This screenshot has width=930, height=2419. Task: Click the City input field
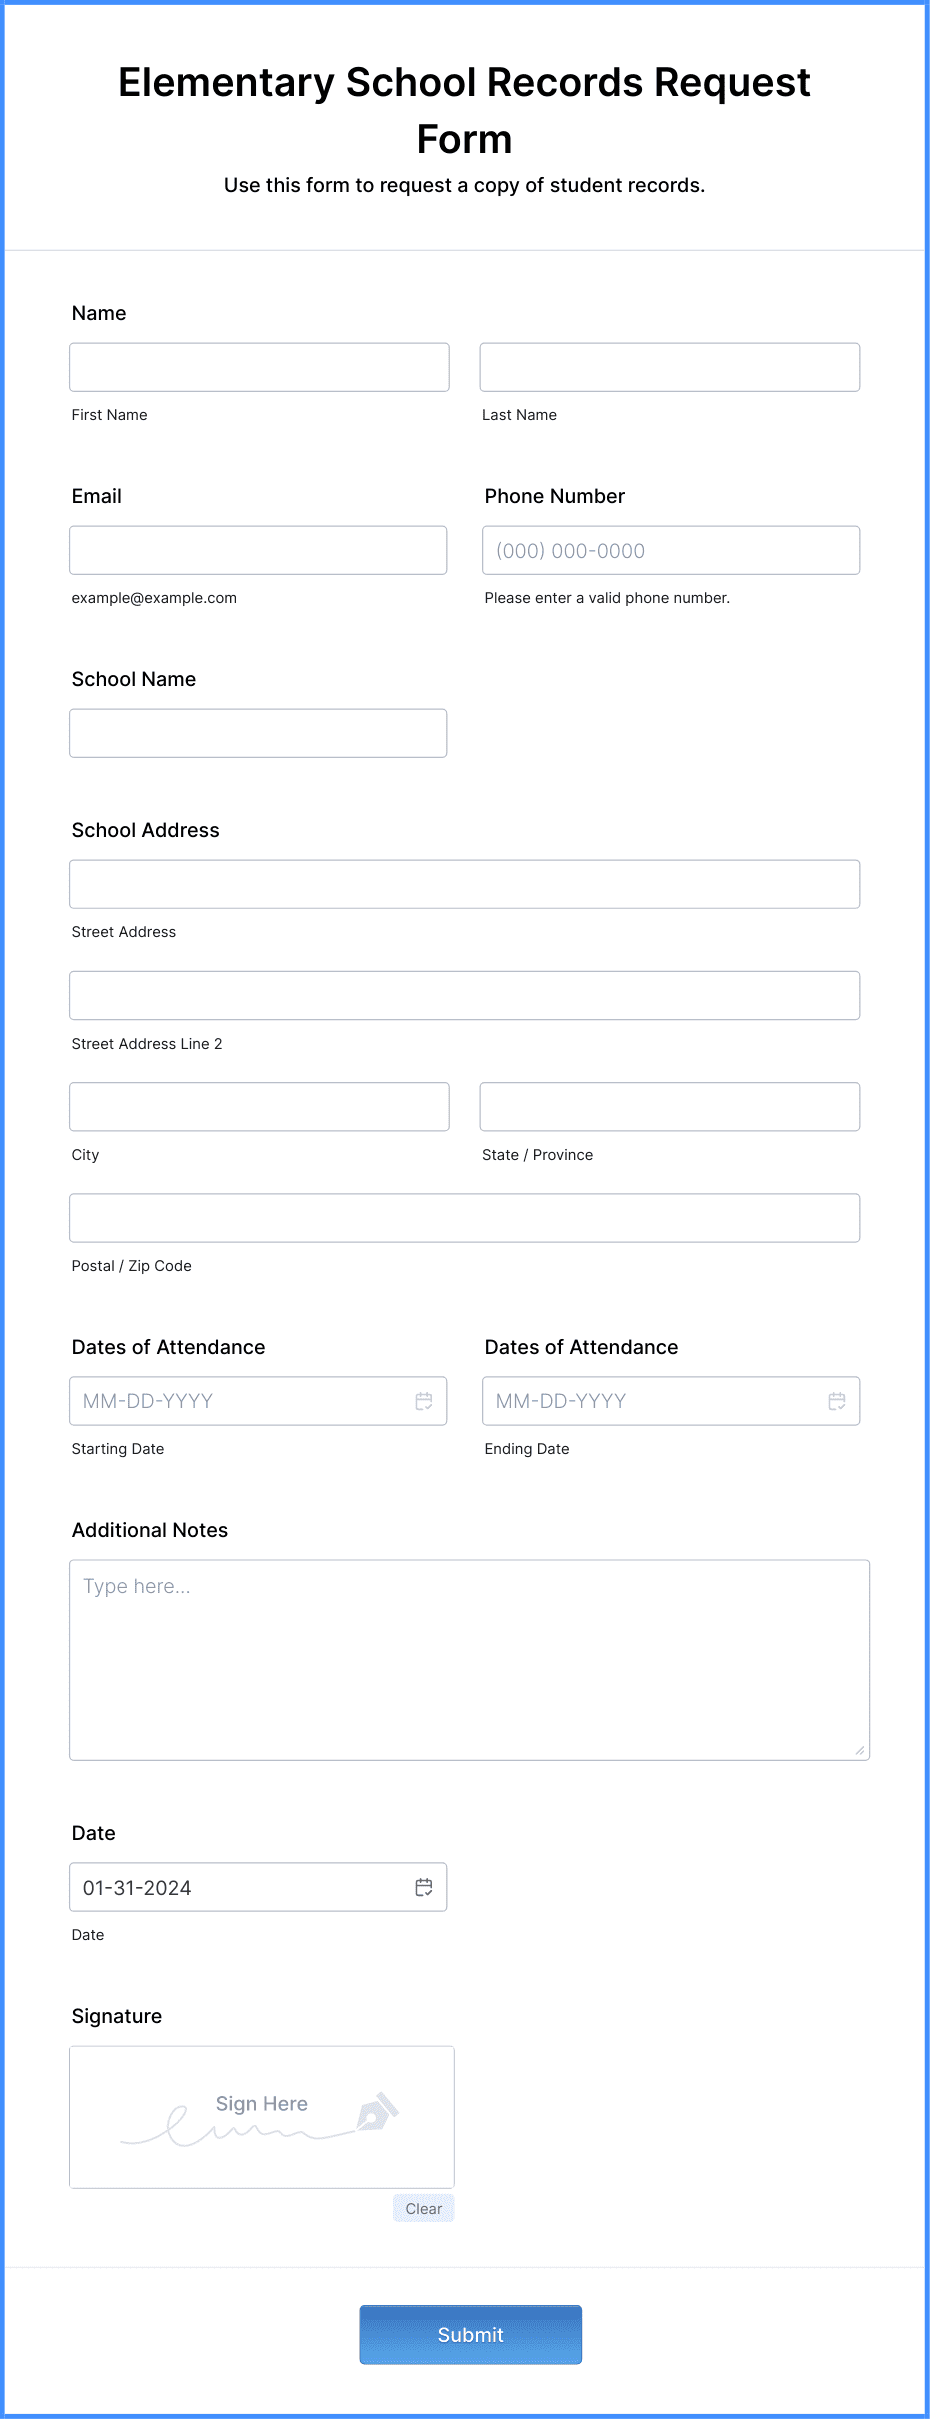pyautogui.click(x=258, y=1106)
